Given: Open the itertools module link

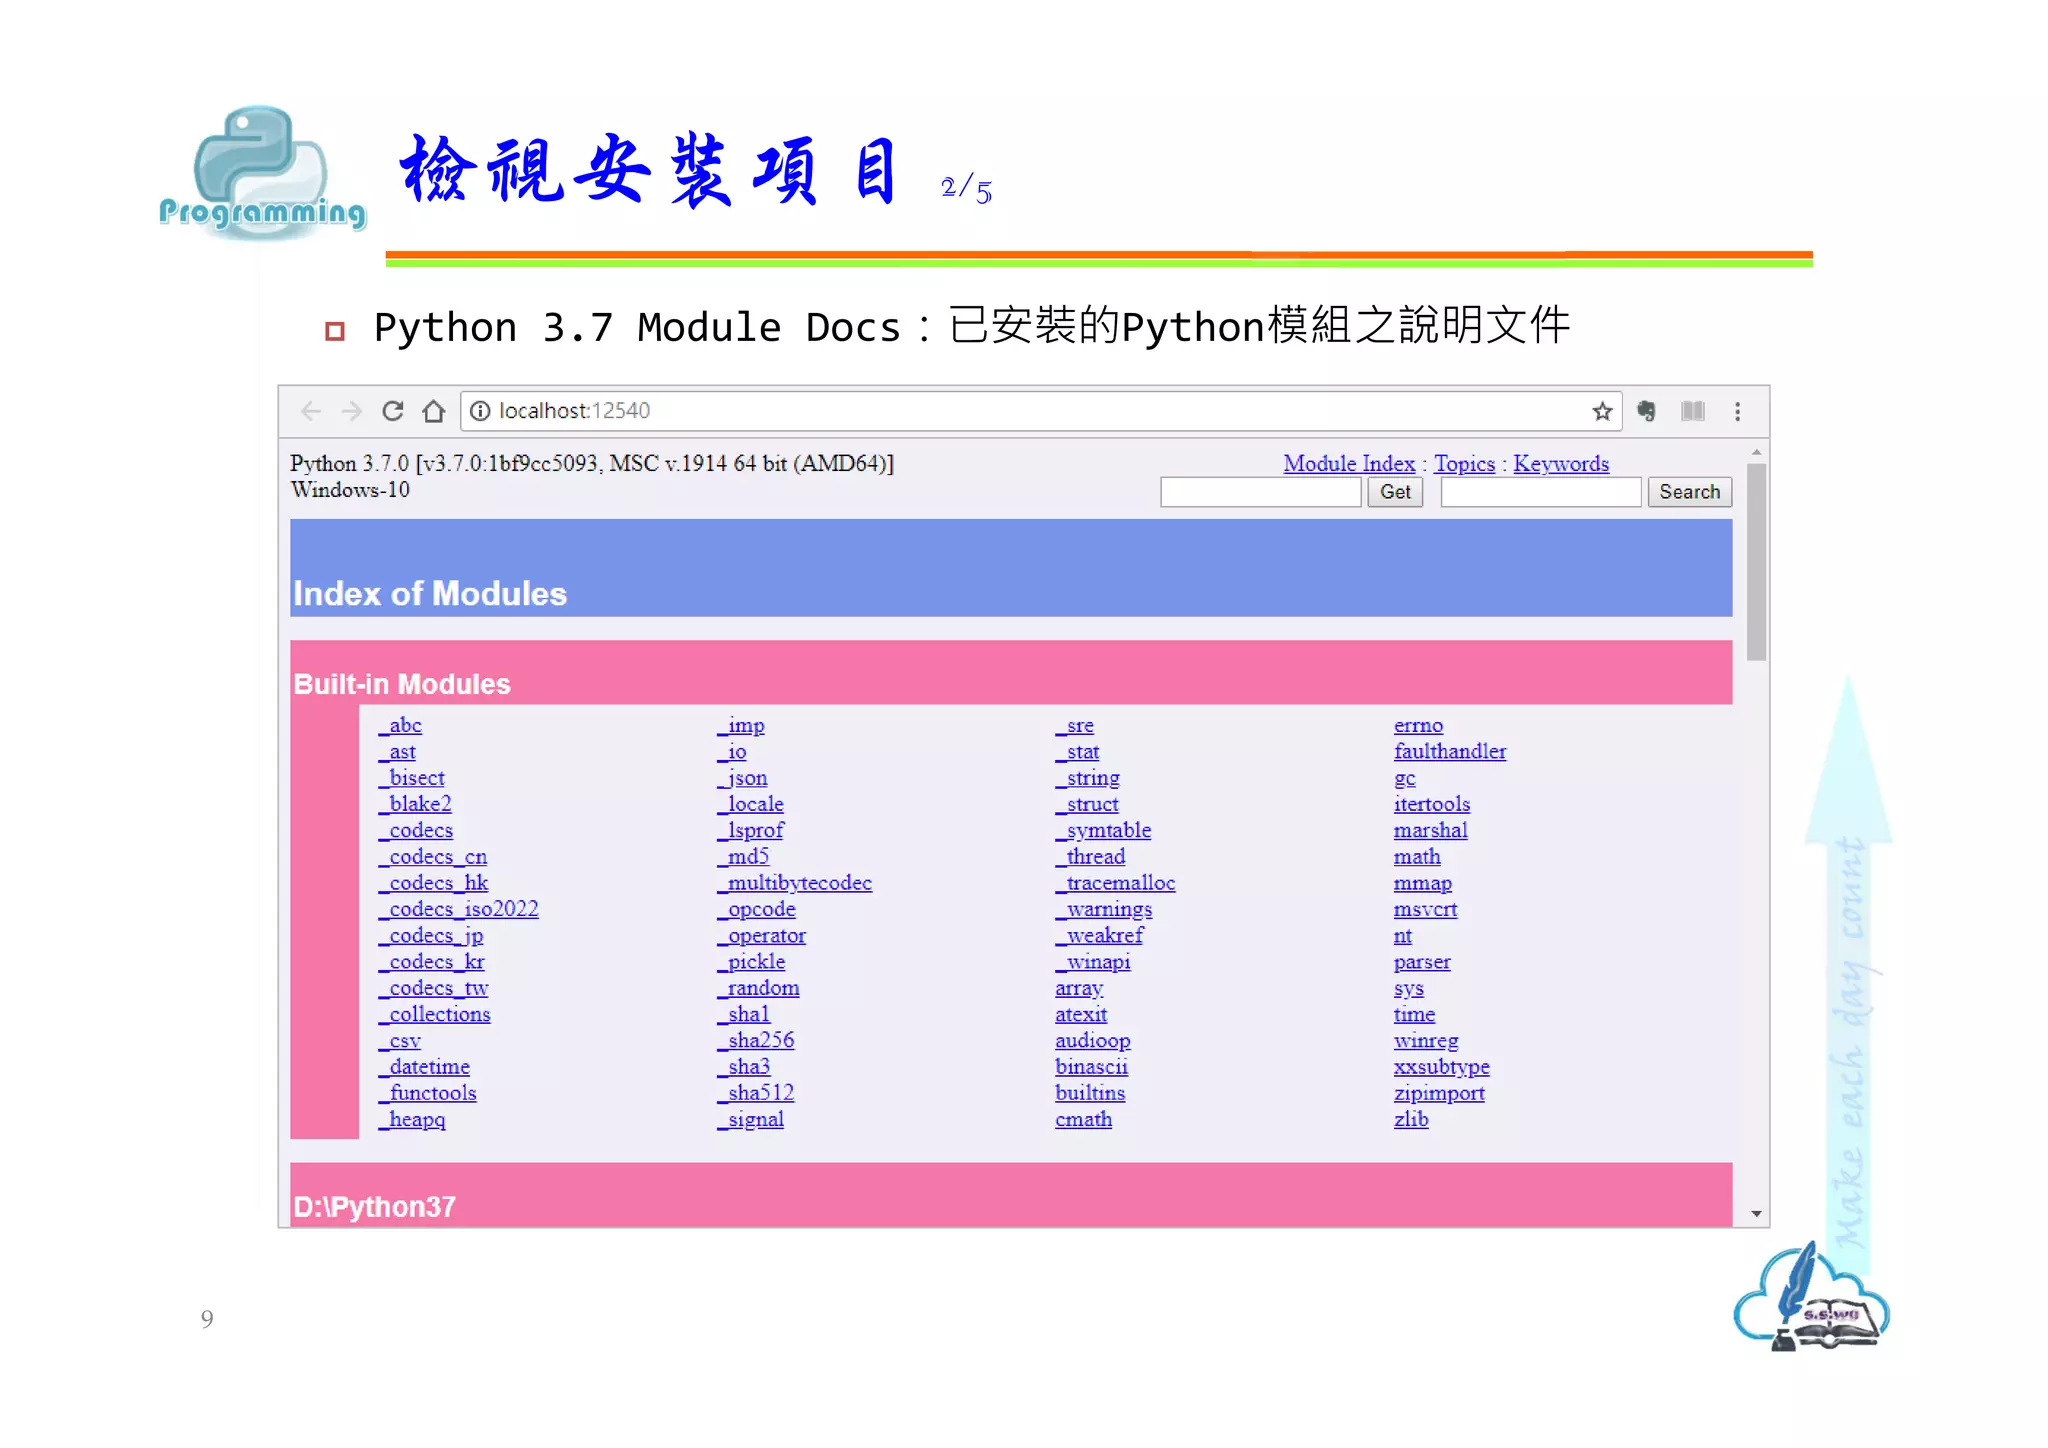Looking at the screenshot, I should (x=1432, y=804).
